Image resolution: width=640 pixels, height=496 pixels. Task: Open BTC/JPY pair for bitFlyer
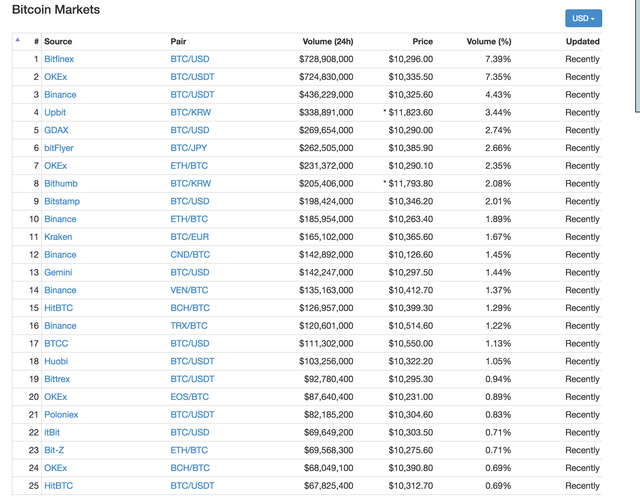(x=189, y=148)
